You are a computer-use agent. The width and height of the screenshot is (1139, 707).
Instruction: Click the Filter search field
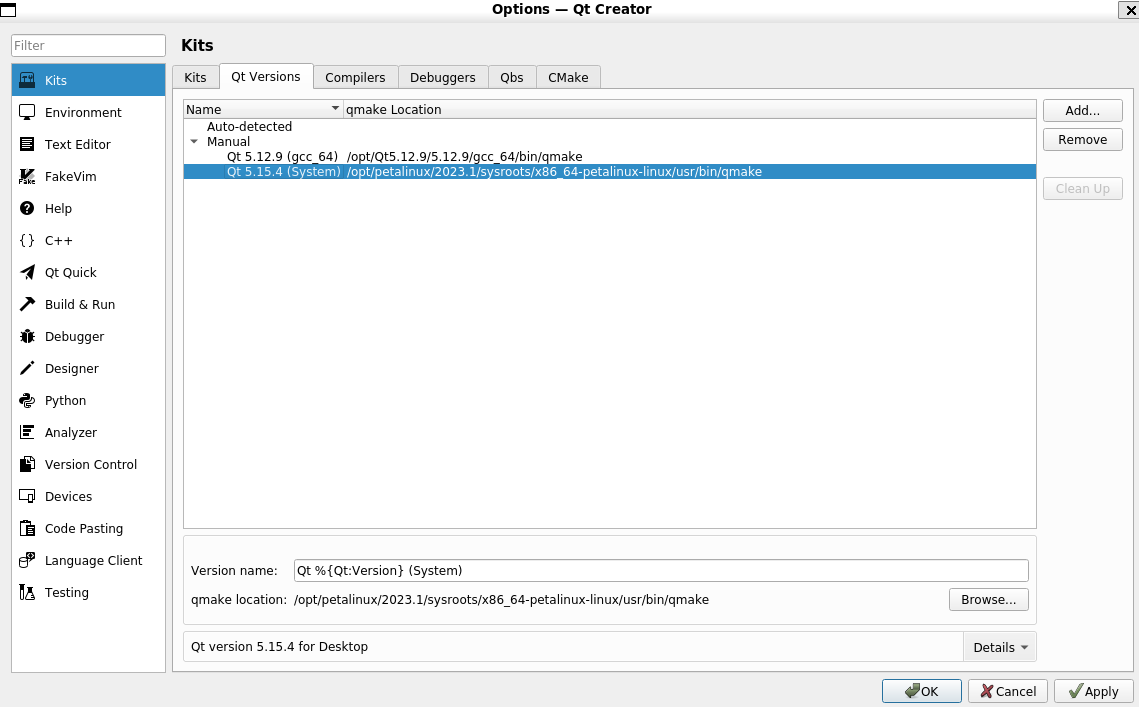point(89,45)
